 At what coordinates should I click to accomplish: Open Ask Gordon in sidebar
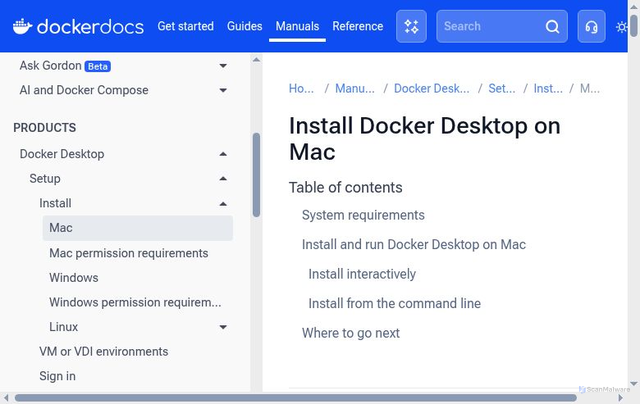[51, 65]
